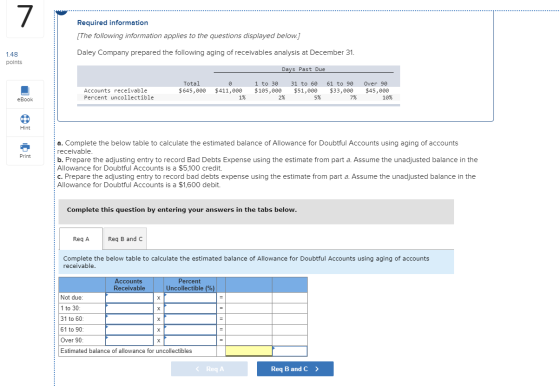Go to next step Req B and C
This screenshot has width=560, height=386.
[x=295, y=369]
